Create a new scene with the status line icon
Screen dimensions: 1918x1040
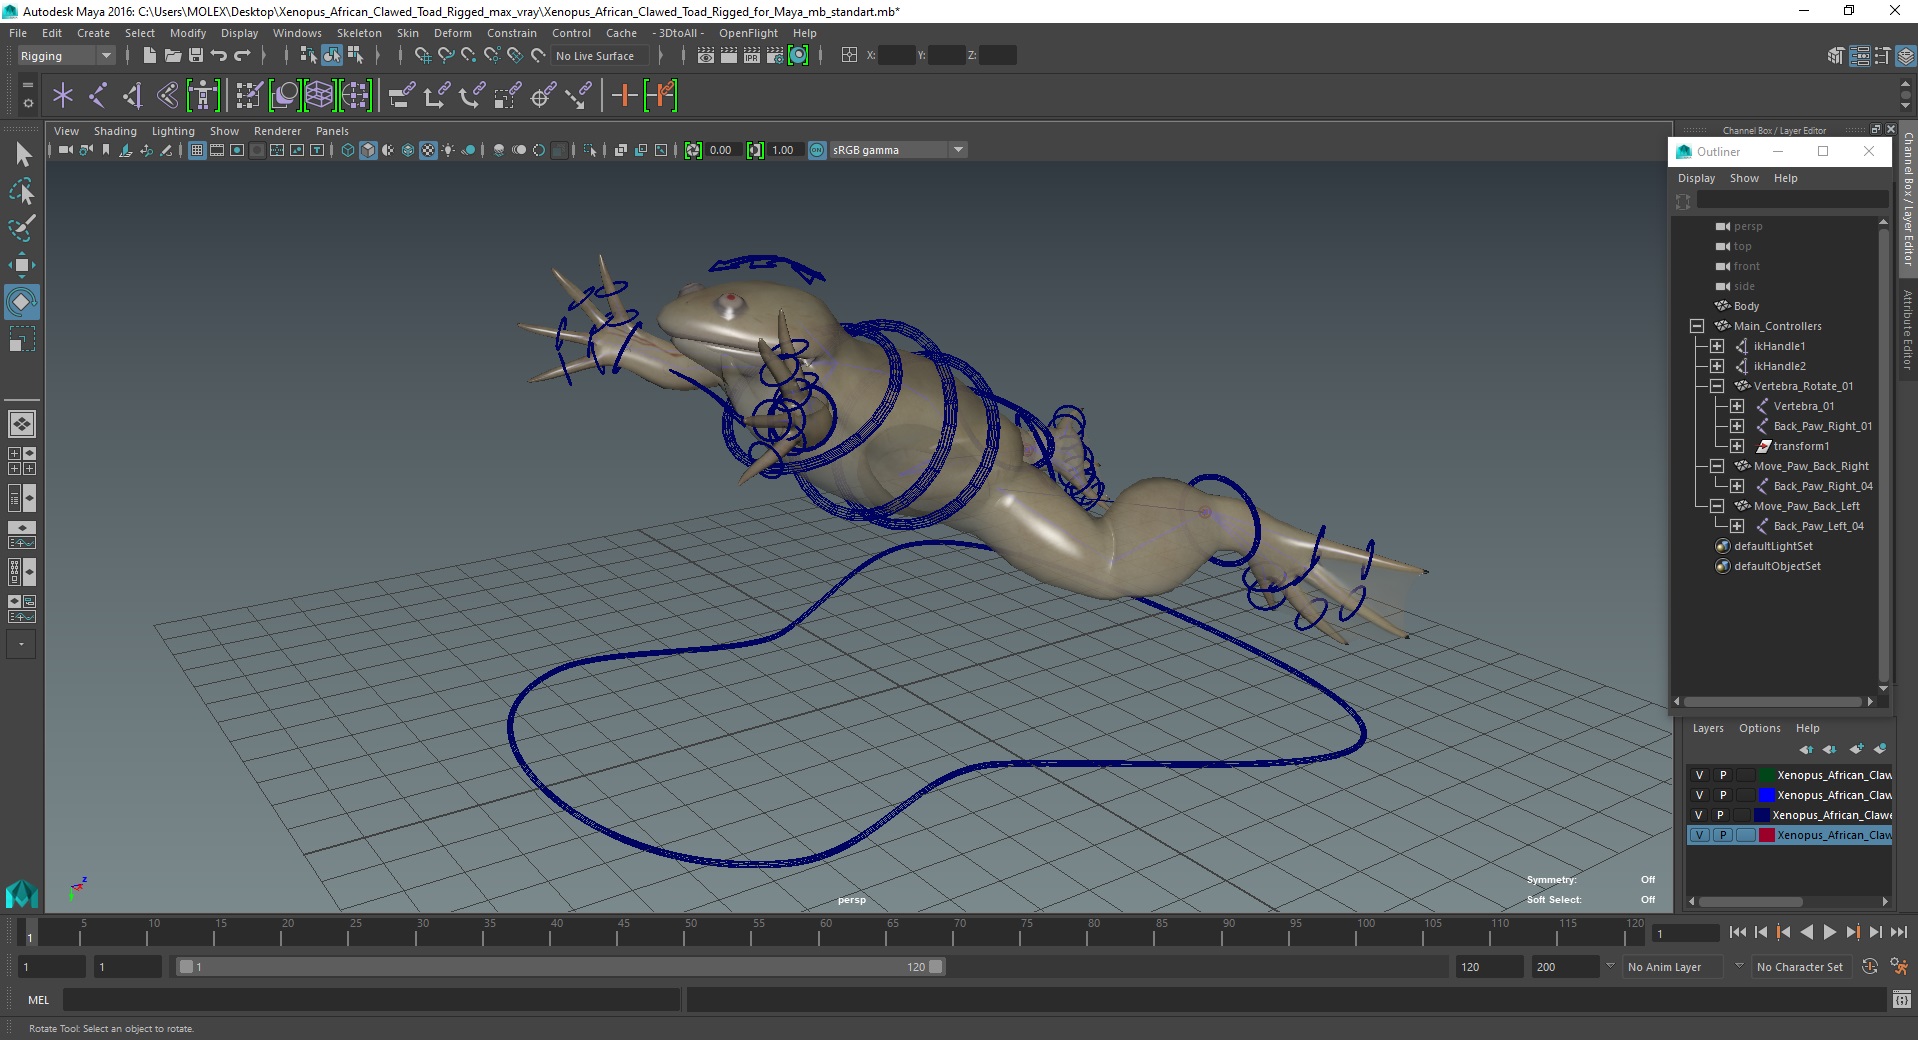click(149, 56)
